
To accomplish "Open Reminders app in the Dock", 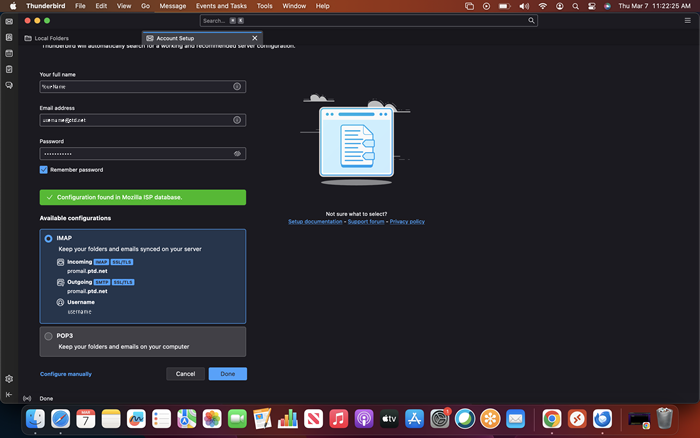I will point(161,419).
